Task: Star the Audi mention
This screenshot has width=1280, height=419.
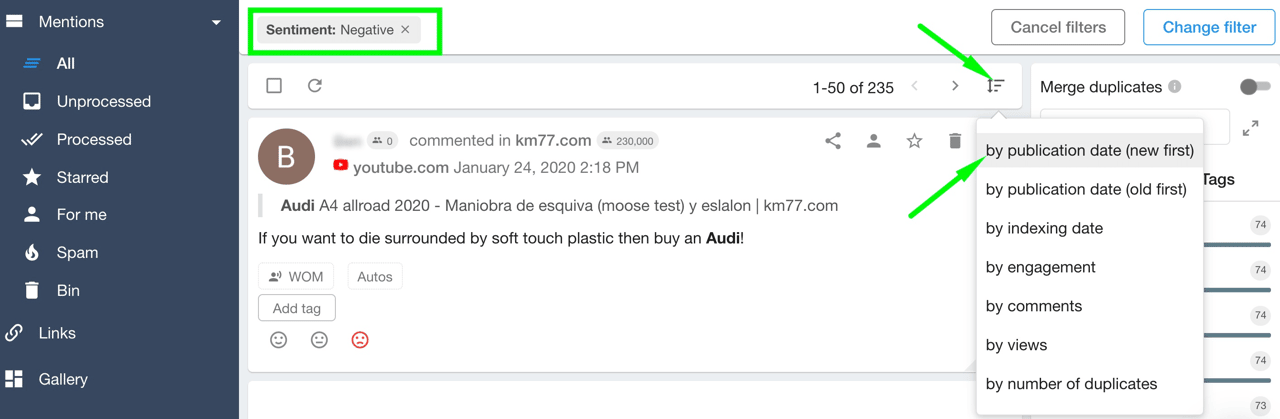Action: click(914, 141)
